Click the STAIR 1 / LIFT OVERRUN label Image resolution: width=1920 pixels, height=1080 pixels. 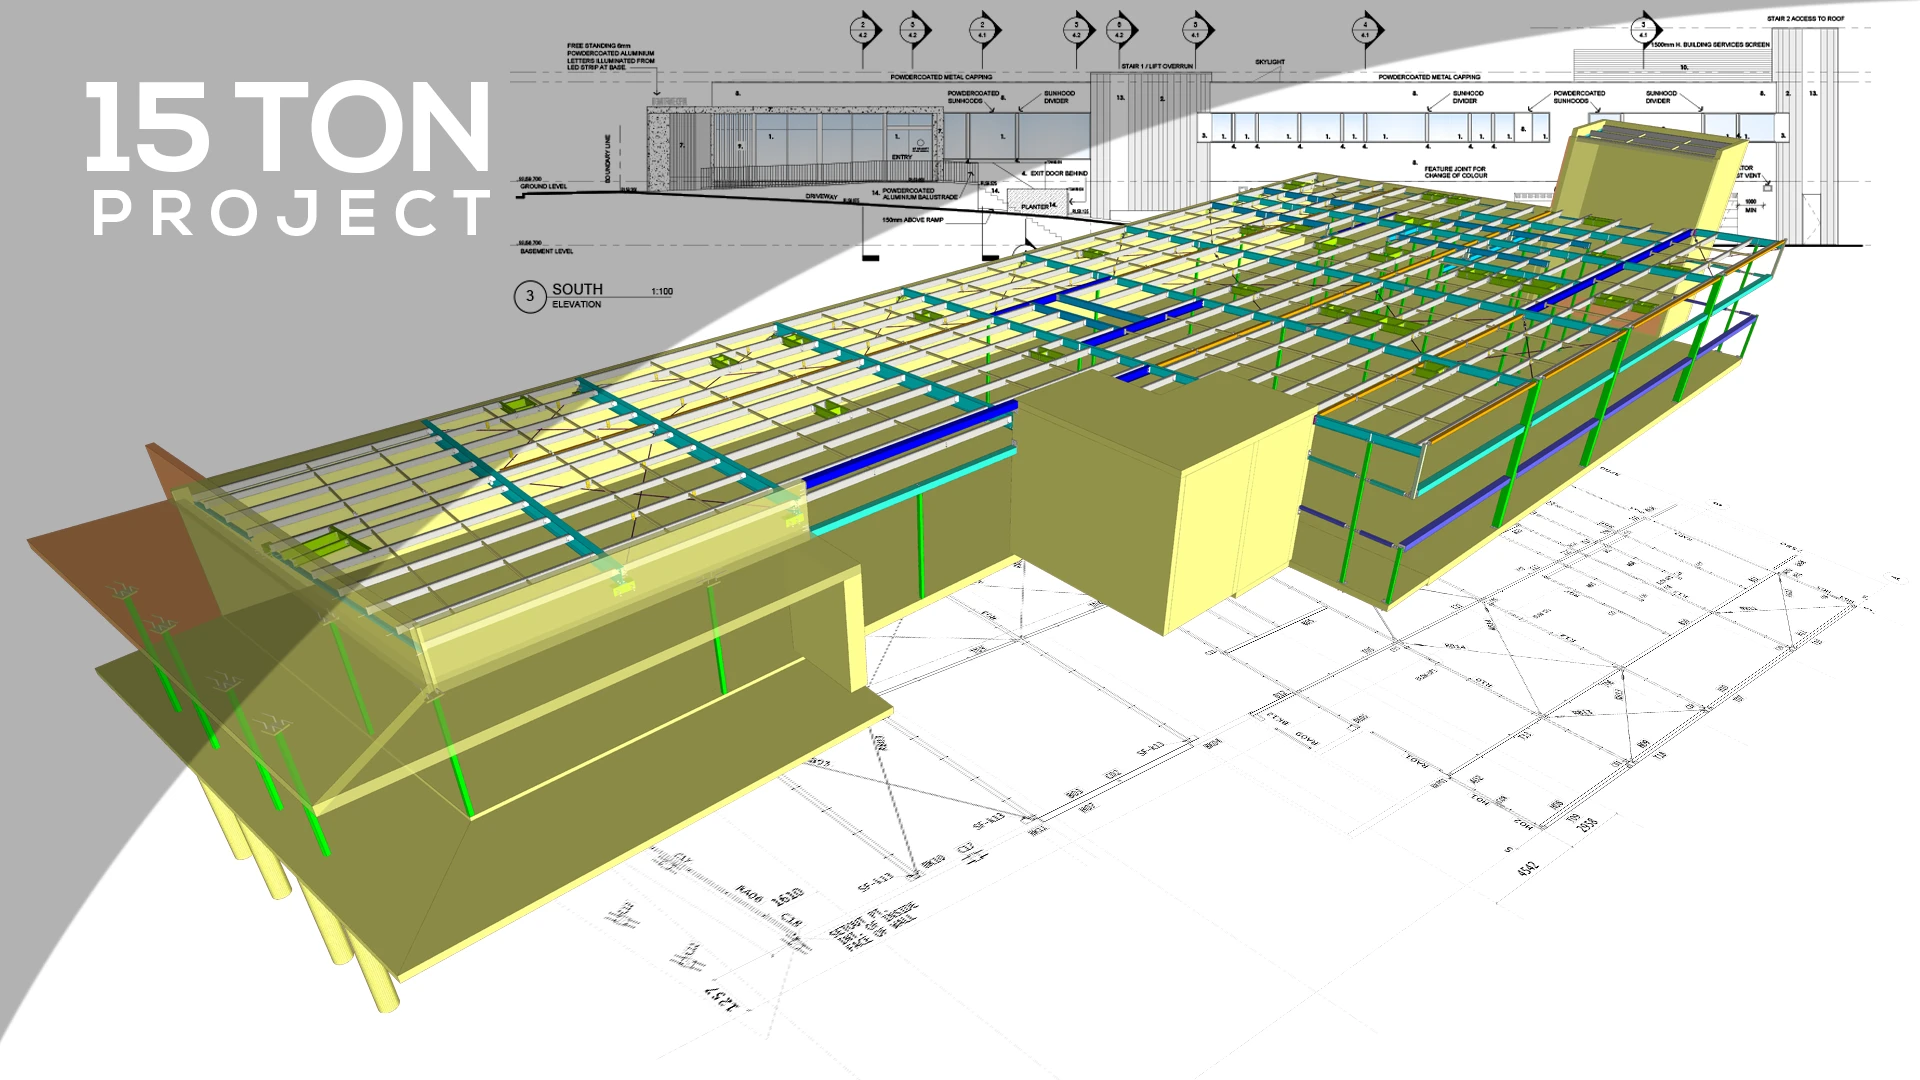1157,66
